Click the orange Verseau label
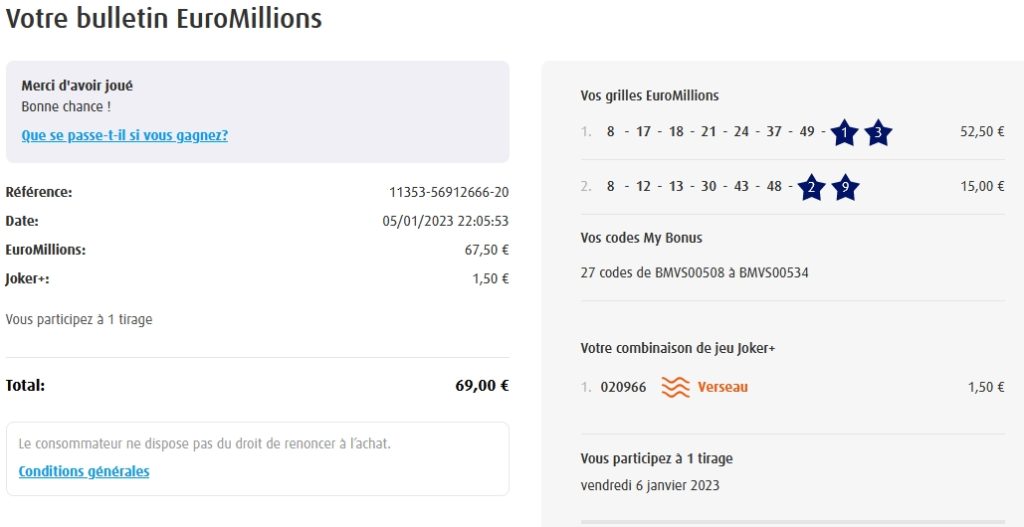1024x527 pixels. click(x=722, y=387)
